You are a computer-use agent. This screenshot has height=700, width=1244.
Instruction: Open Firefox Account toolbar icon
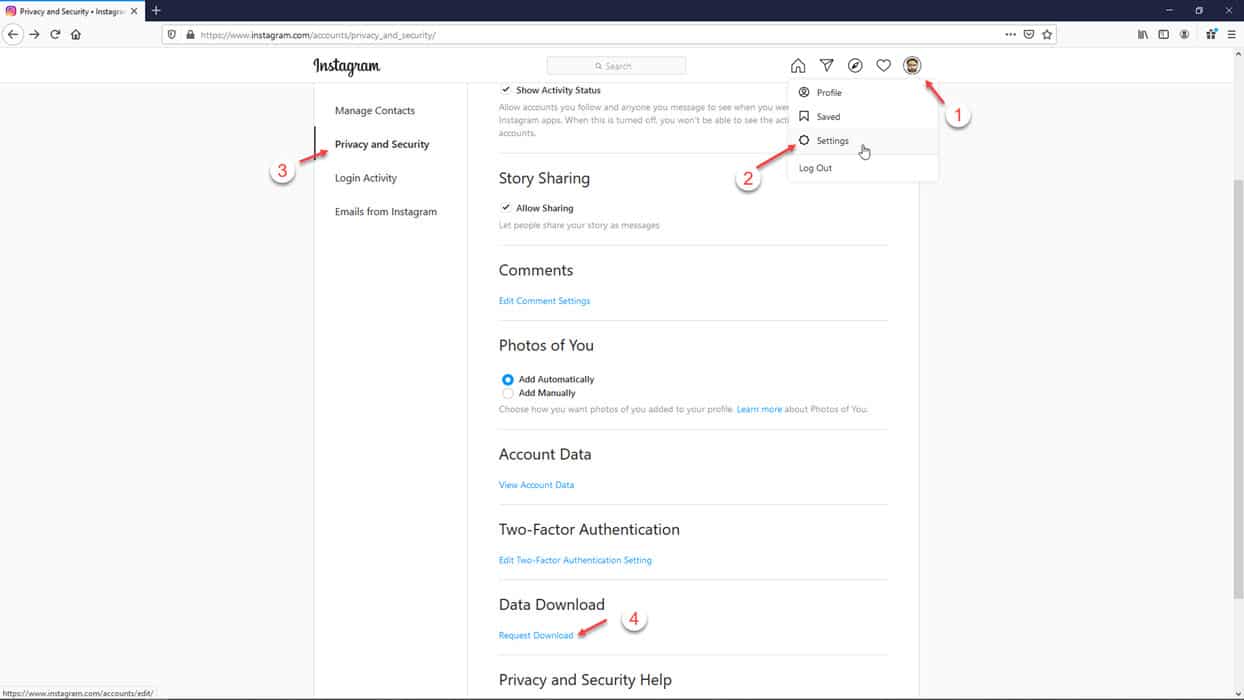[1185, 34]
